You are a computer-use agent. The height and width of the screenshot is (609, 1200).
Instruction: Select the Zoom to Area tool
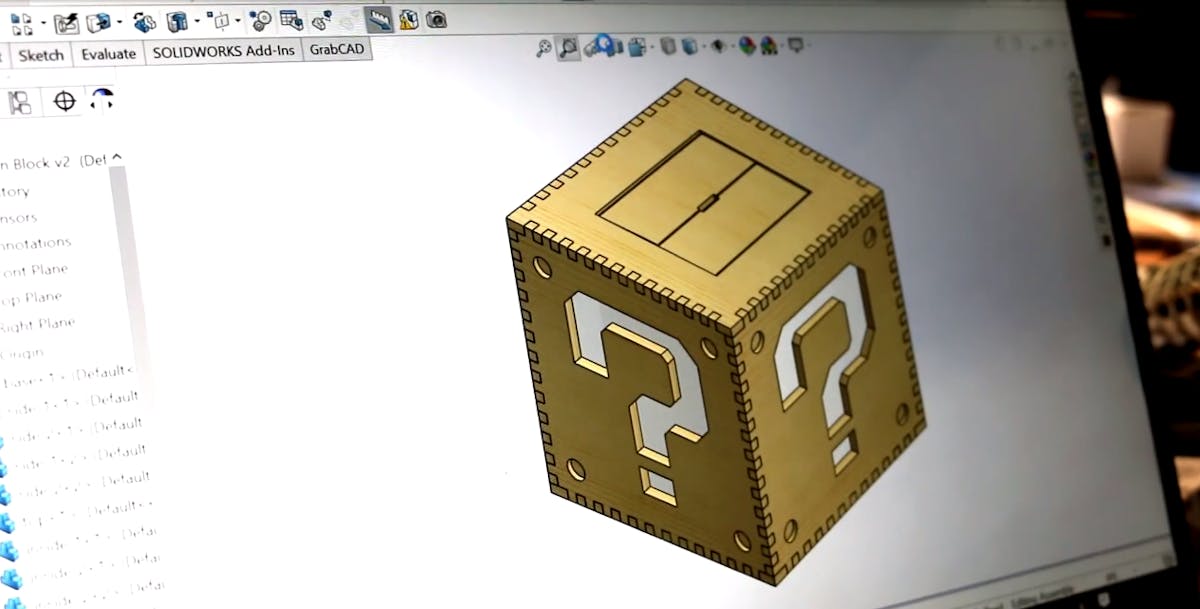568,47
